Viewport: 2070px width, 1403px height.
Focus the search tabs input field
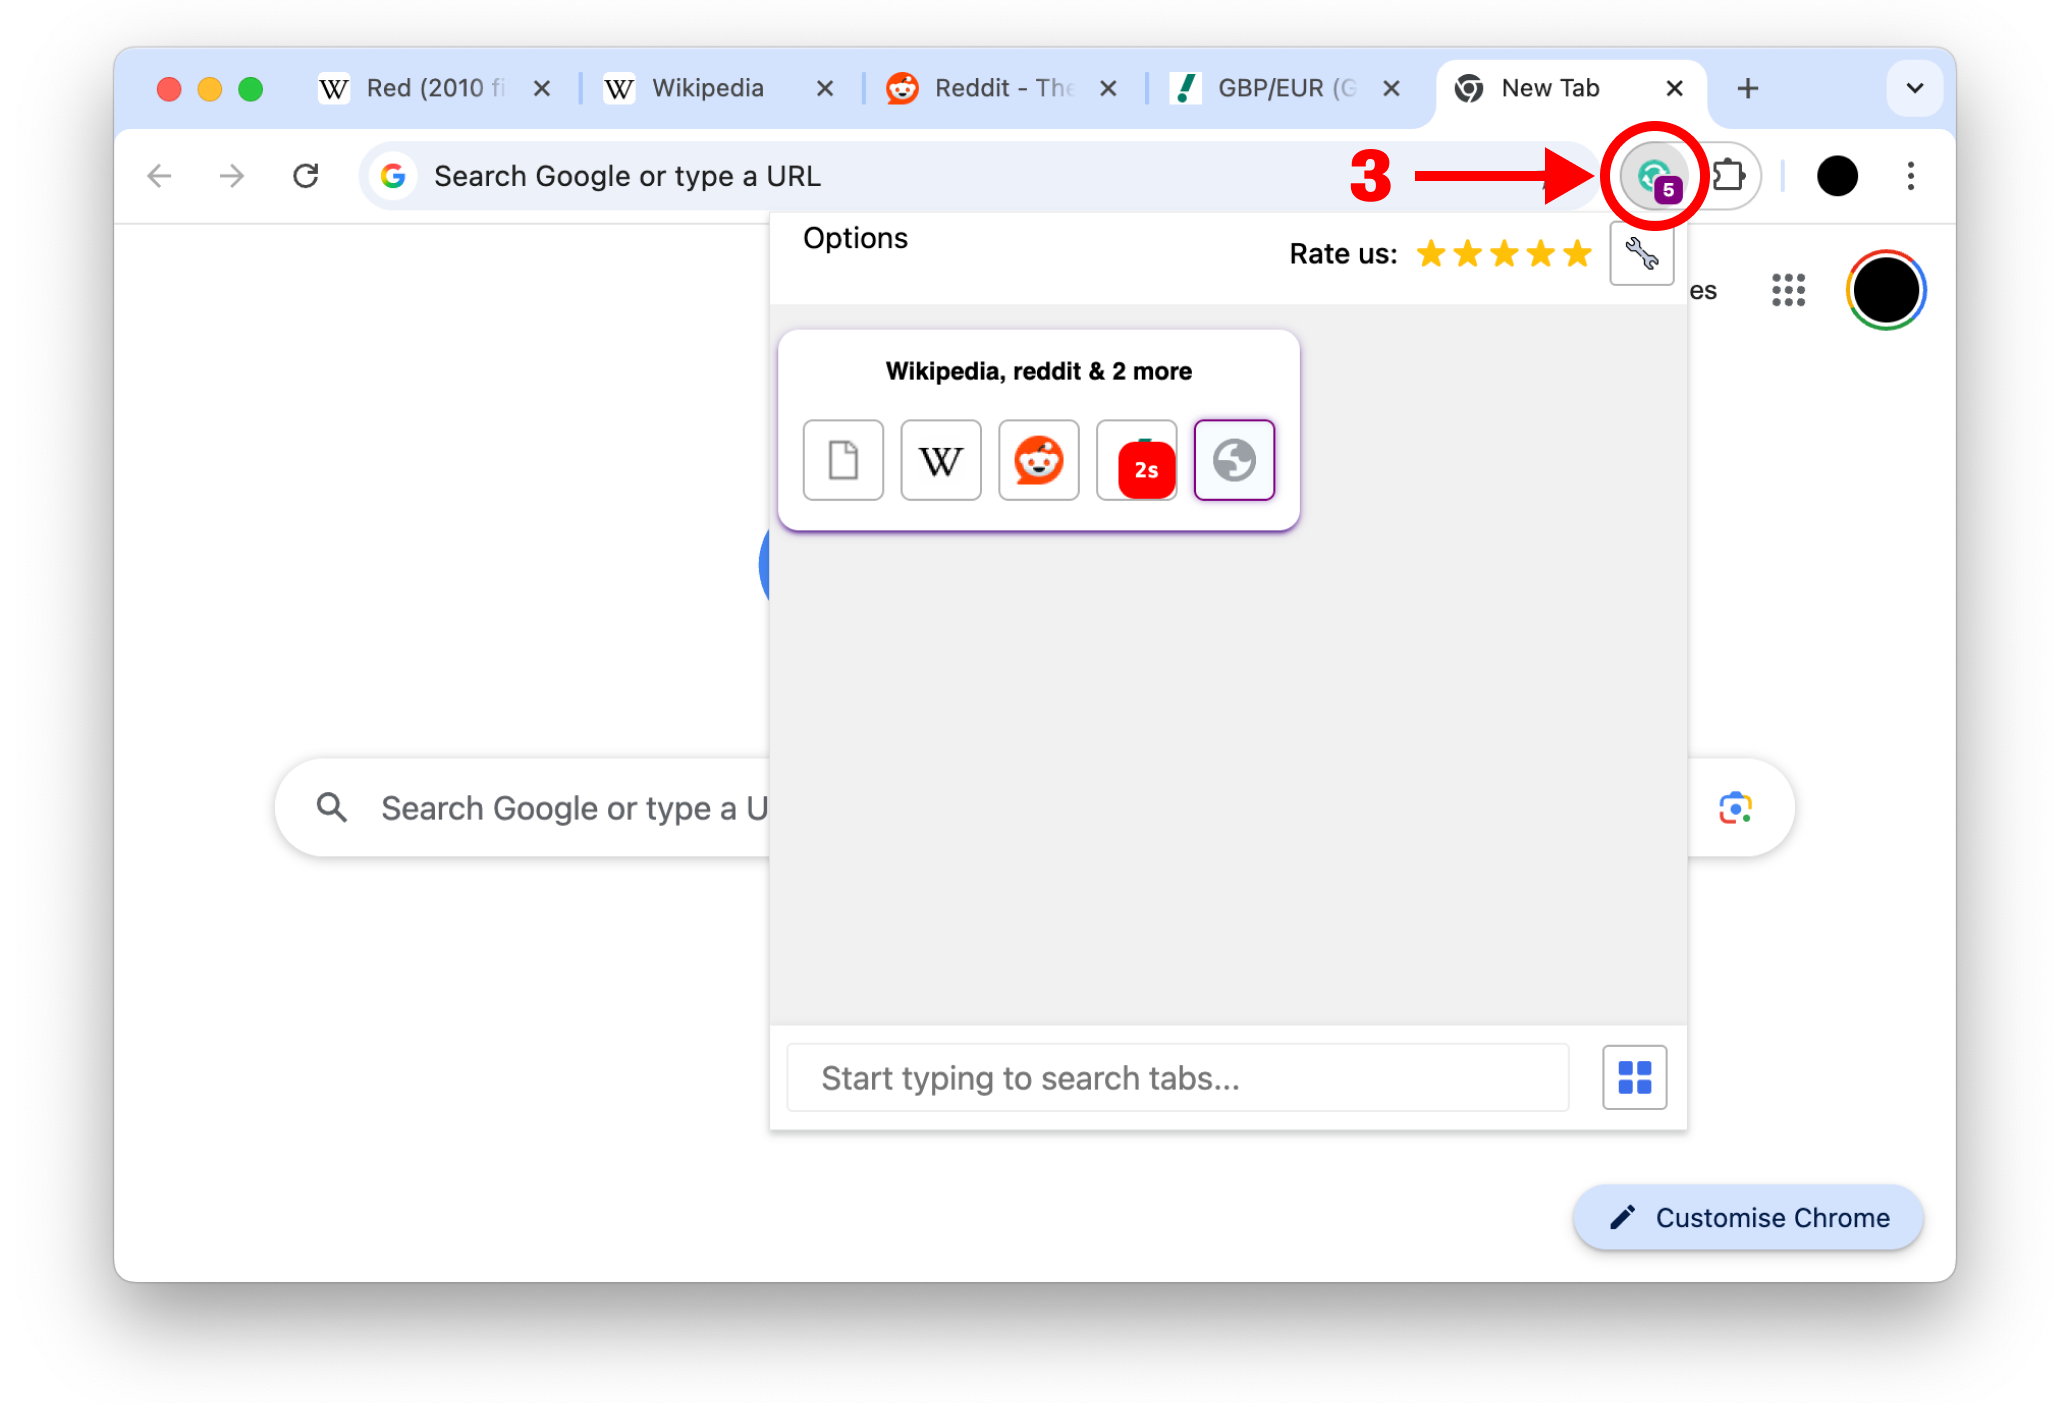pyautogui.click(x=1177, y=1077)
